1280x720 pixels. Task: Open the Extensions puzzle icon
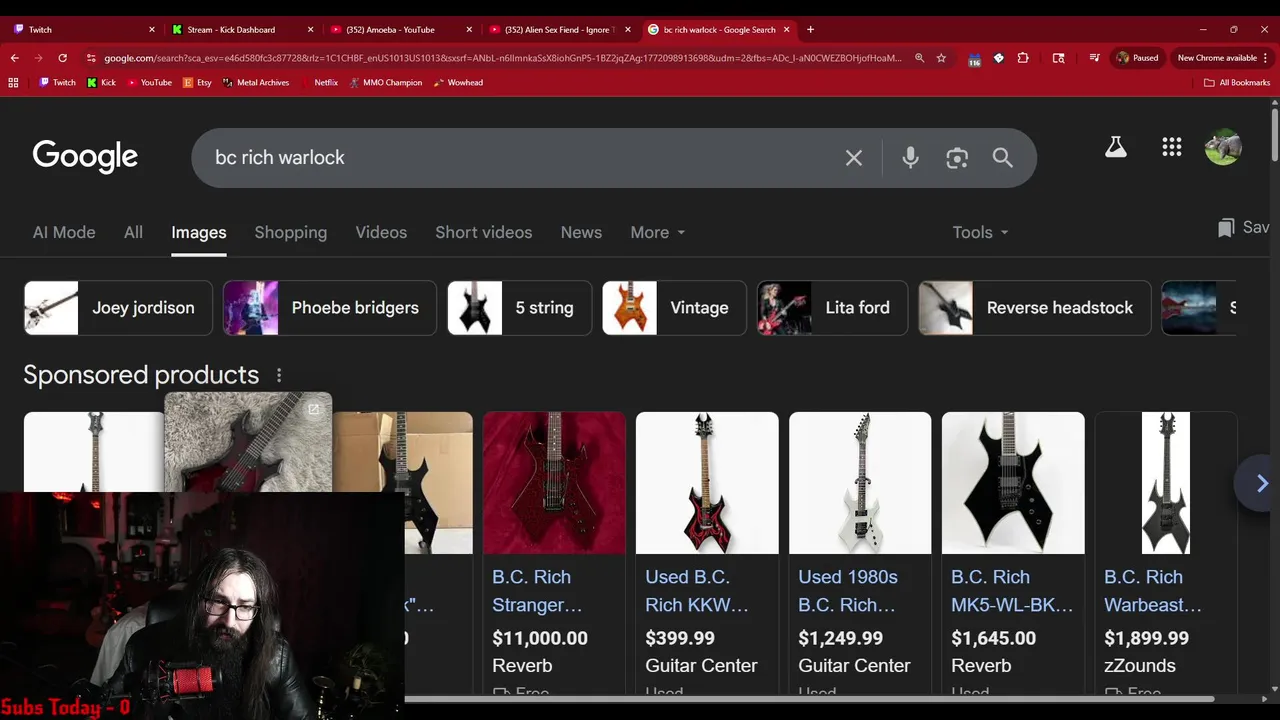[x=1023, y=58]
